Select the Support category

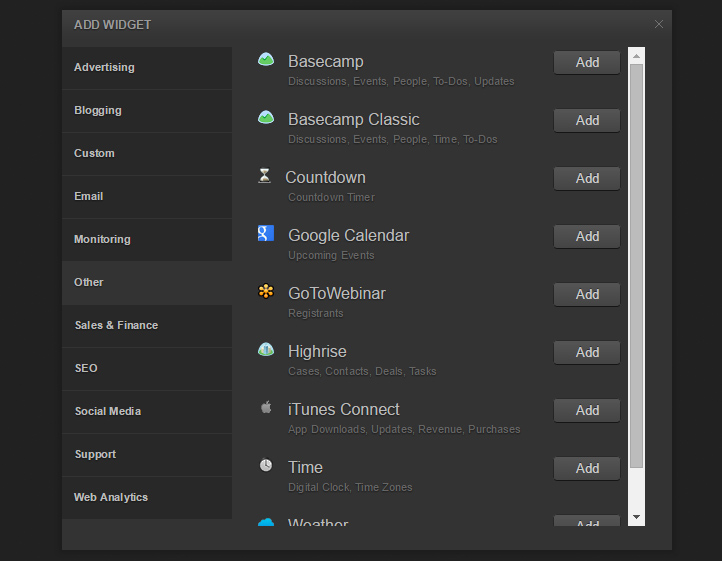(x=147, y=455)
